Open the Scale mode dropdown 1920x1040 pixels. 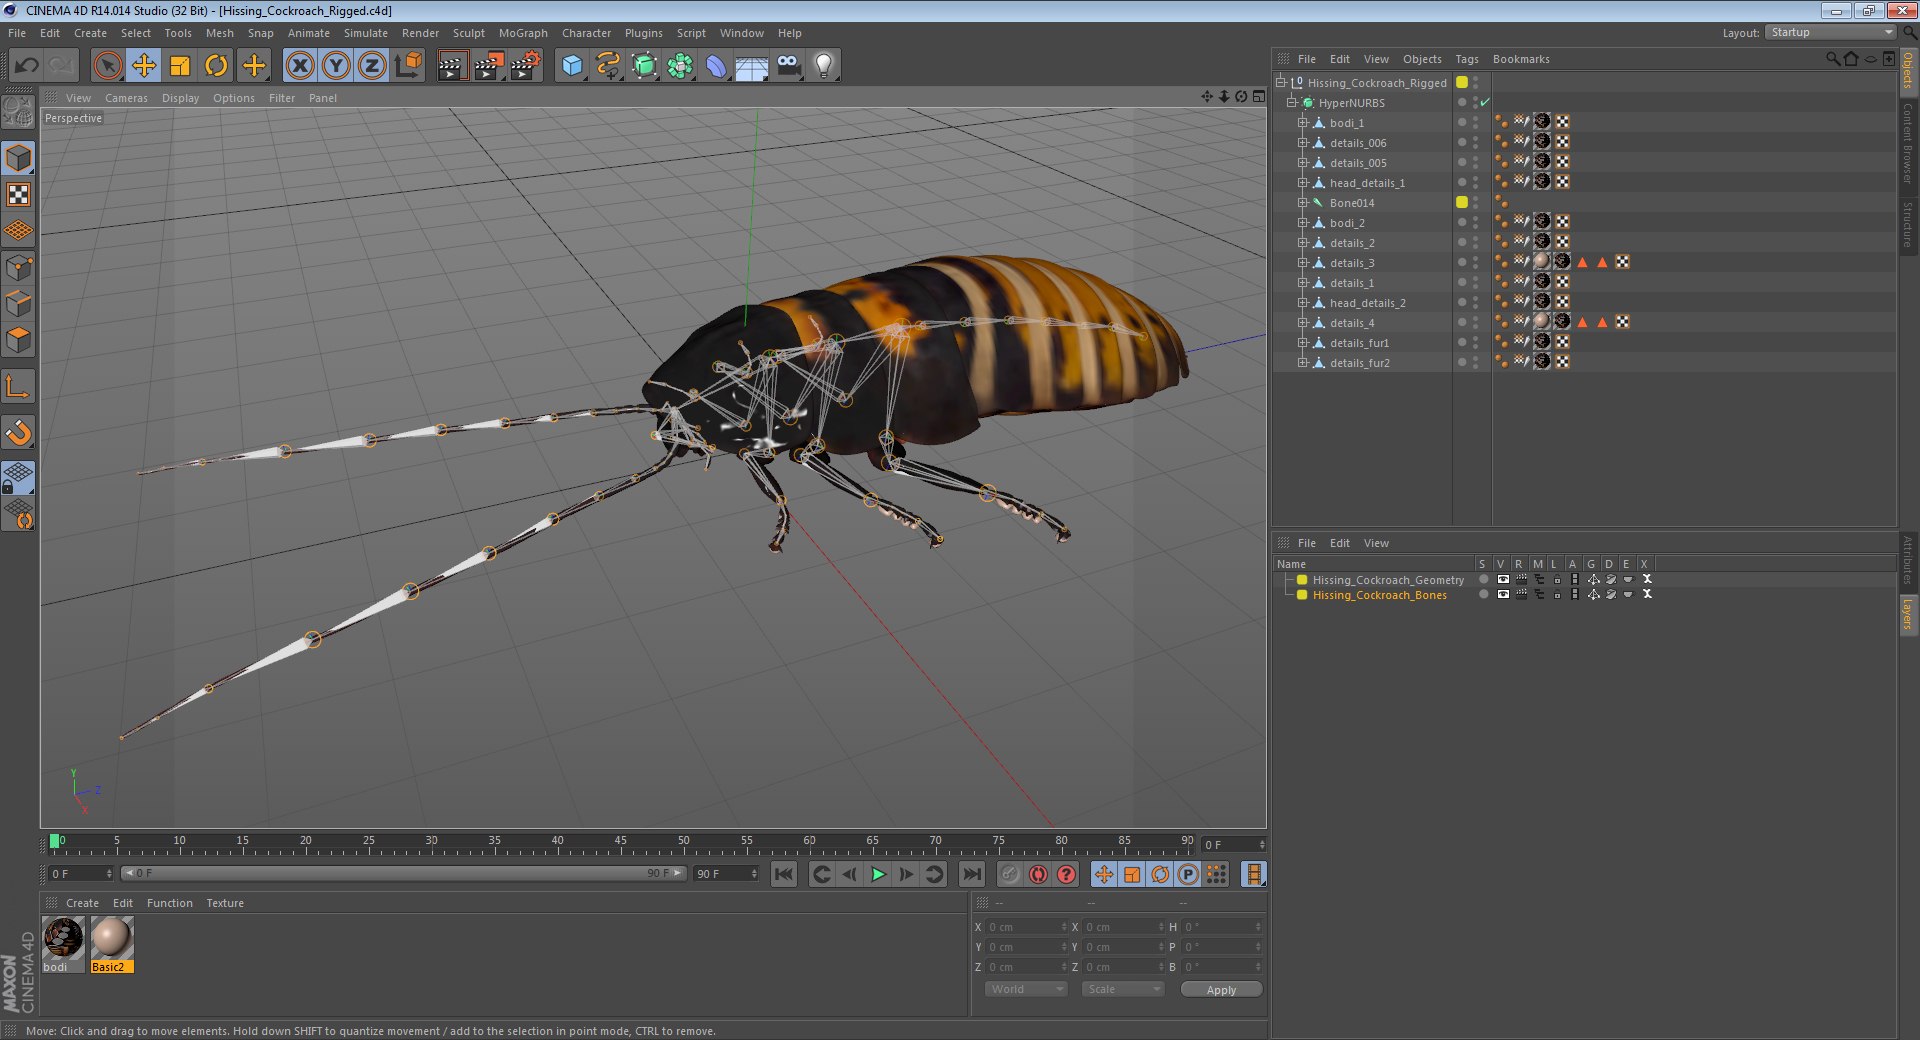[x=1123, y=989]
